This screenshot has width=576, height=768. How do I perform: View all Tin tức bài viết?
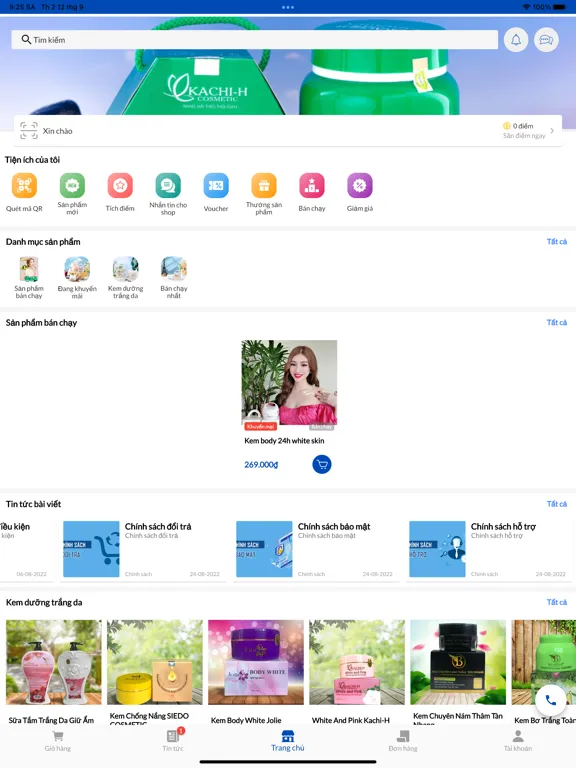[556, 504]
